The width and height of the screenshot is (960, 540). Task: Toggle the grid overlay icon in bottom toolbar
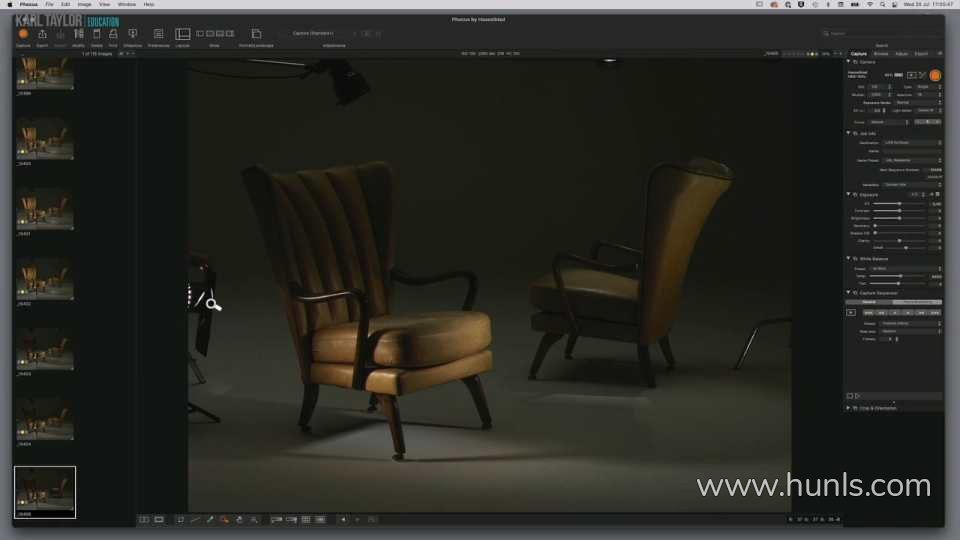click(x=306, y=519)
